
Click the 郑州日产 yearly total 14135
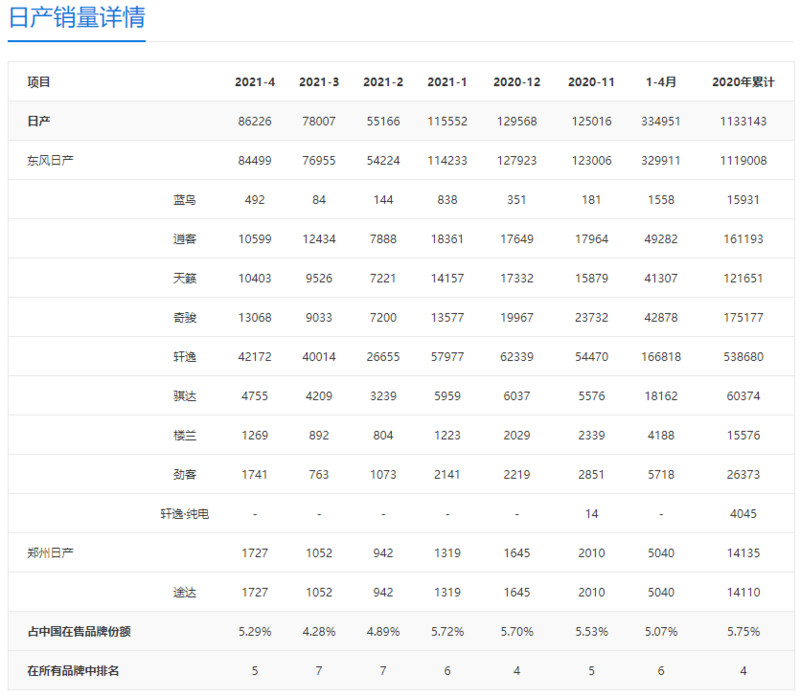pos(743,553)
